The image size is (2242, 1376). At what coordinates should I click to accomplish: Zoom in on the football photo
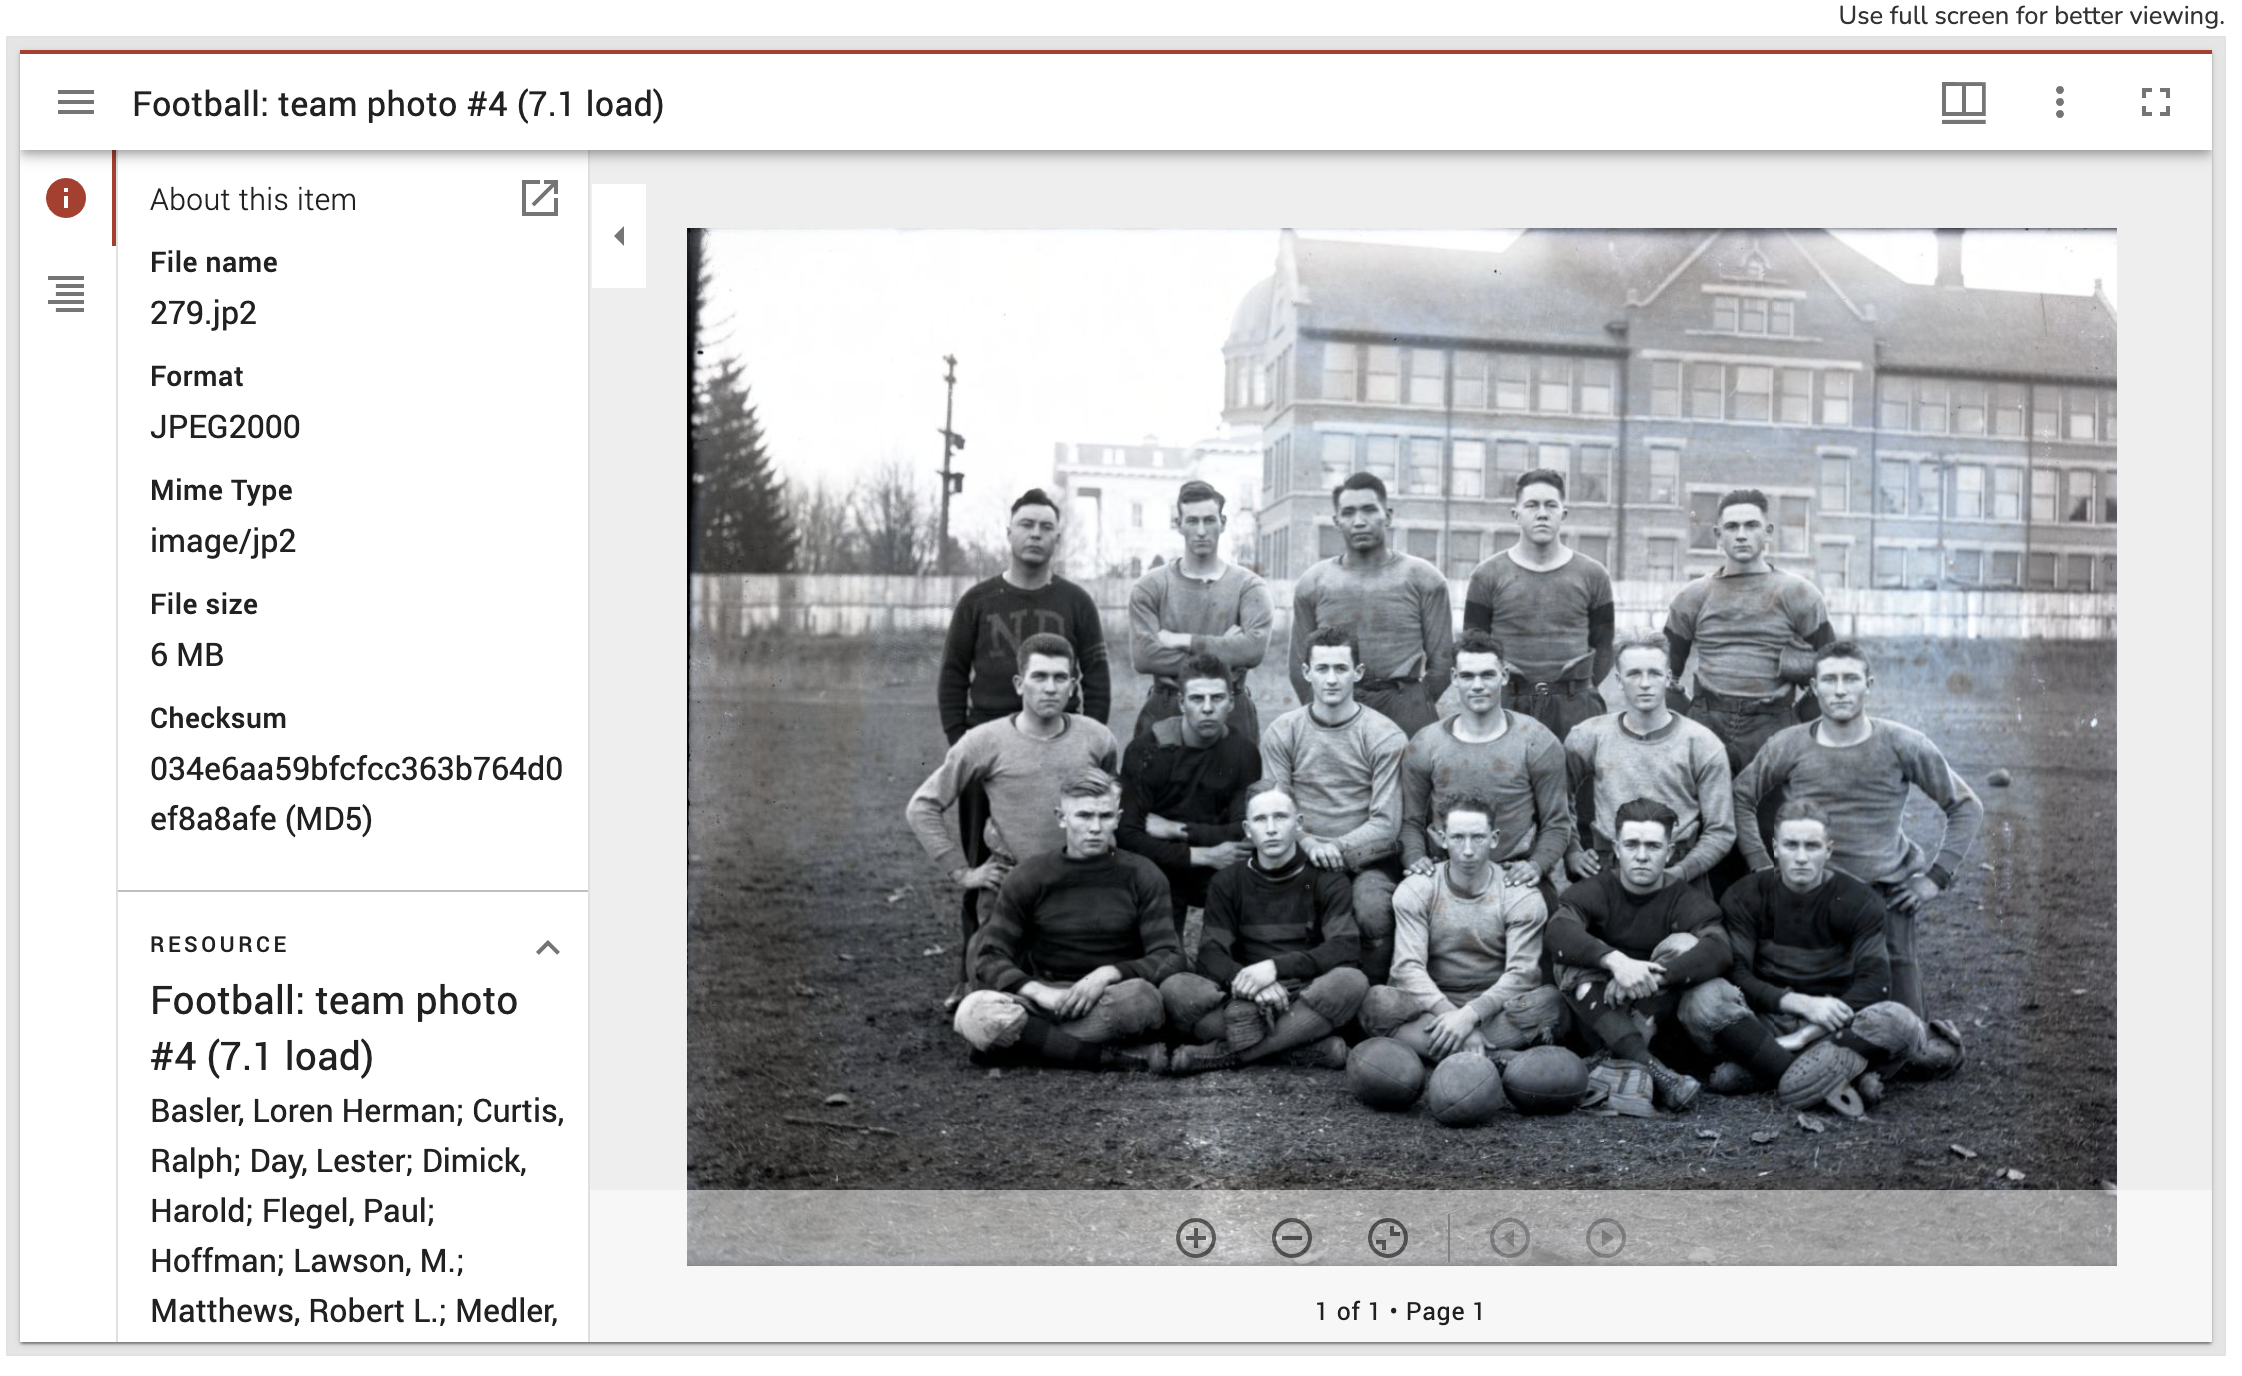(x=1196, y=1238)
